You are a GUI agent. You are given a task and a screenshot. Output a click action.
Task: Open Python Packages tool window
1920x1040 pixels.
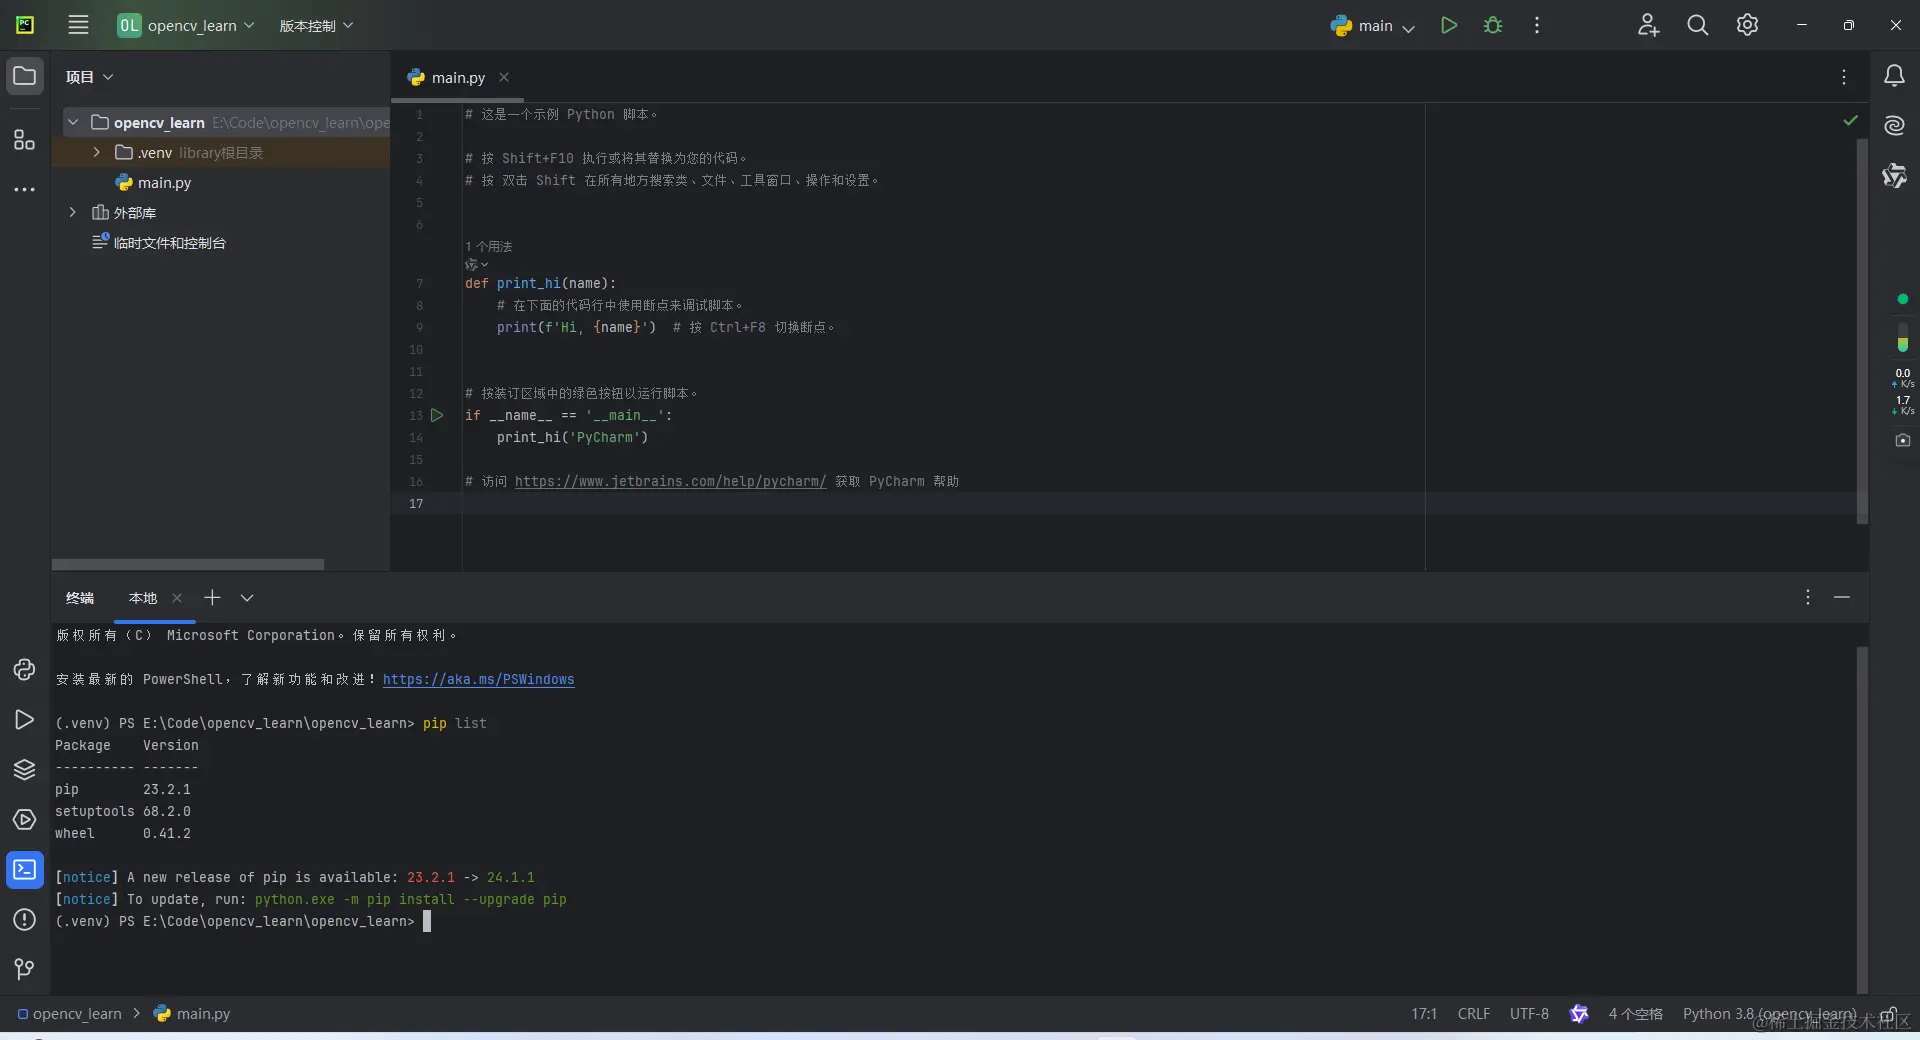click(25, 769)
